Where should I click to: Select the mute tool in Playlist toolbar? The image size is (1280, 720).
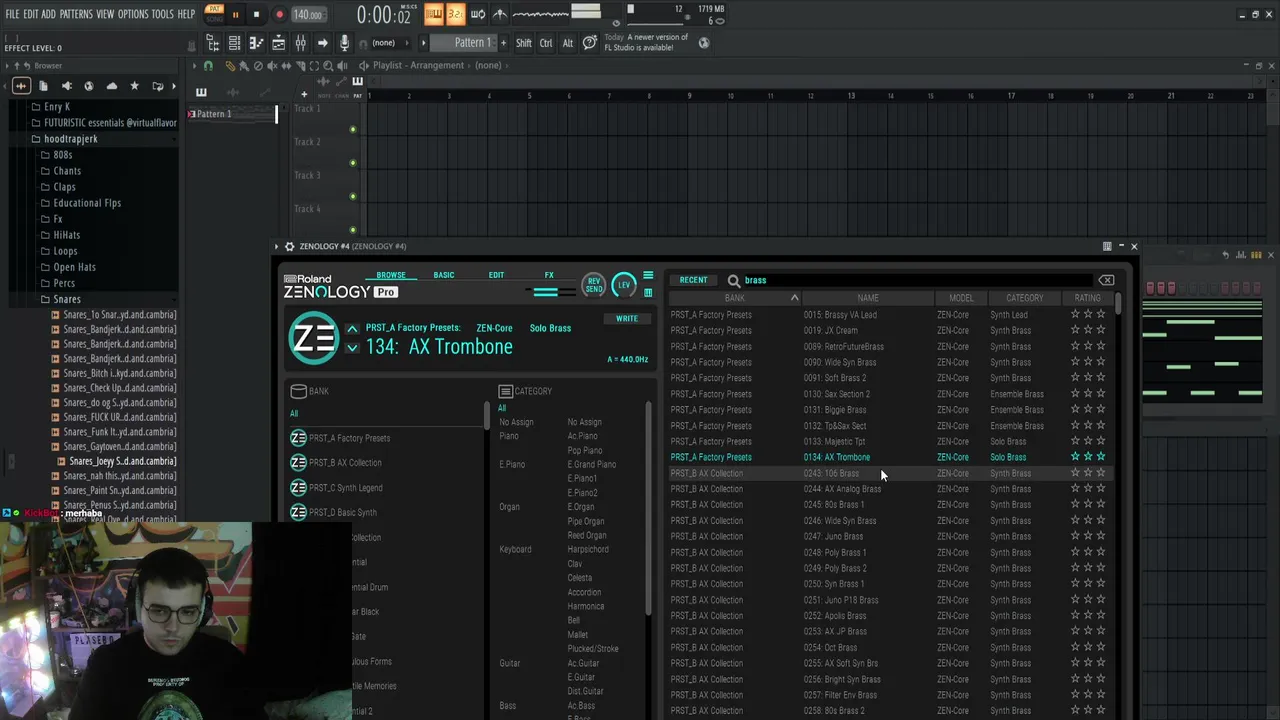coord(272,66)
